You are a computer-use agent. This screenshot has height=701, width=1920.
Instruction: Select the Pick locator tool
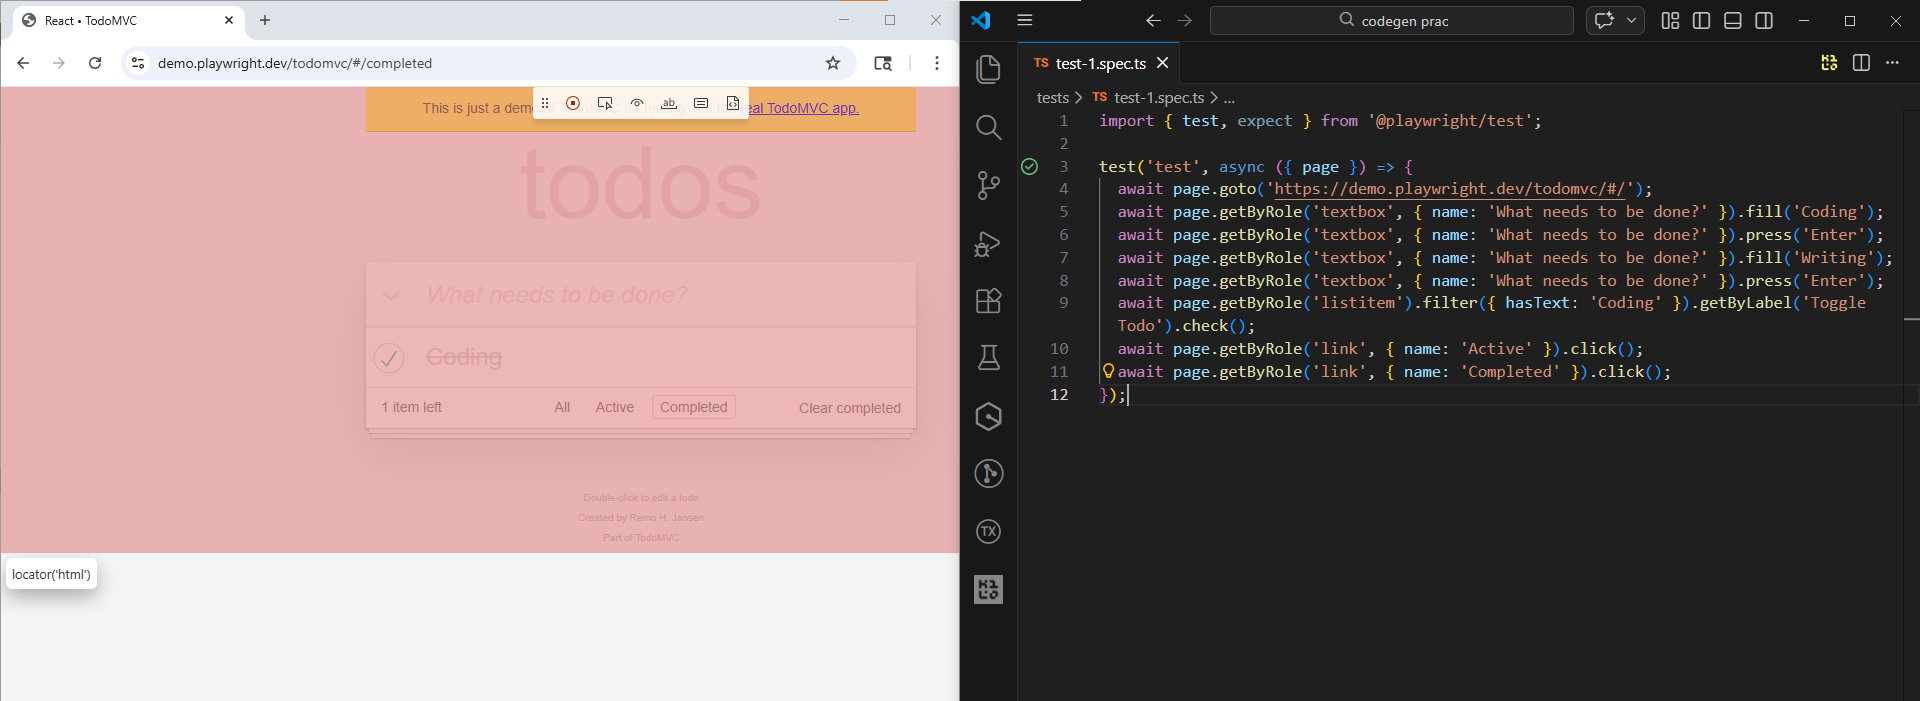(605, 103)
